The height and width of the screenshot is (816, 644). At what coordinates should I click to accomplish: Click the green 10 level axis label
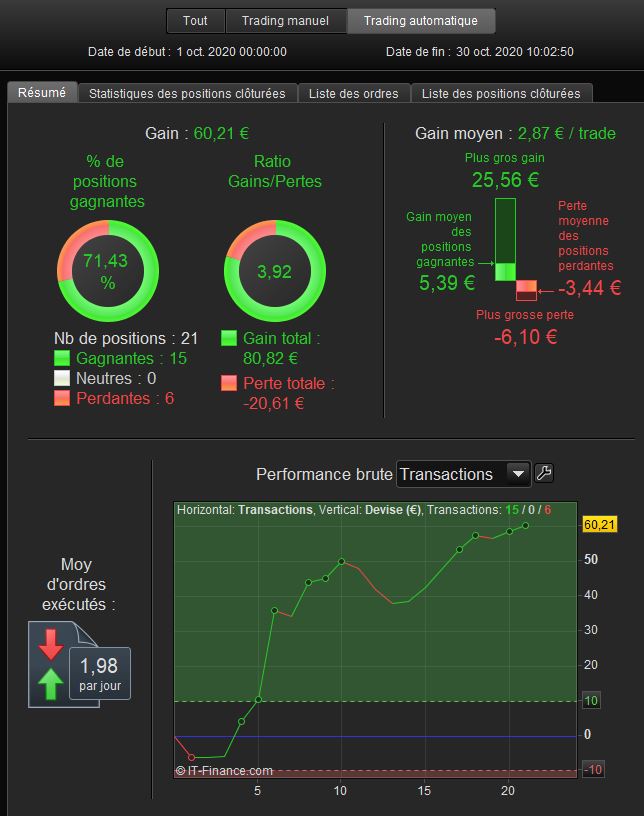point(591,700)
